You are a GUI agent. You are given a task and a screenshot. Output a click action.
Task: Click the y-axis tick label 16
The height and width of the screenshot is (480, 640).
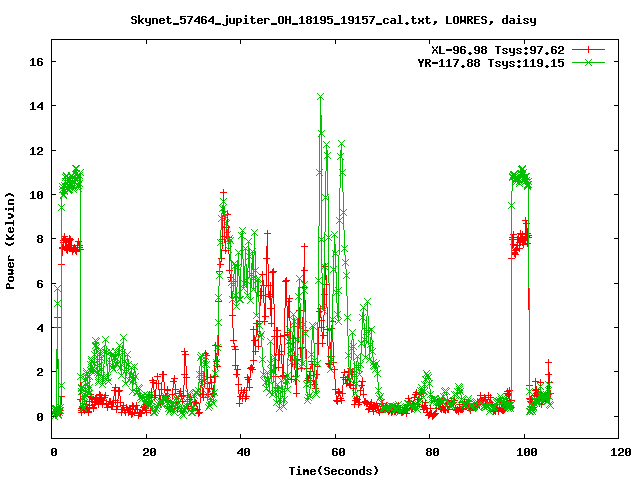tap(36, 62)
